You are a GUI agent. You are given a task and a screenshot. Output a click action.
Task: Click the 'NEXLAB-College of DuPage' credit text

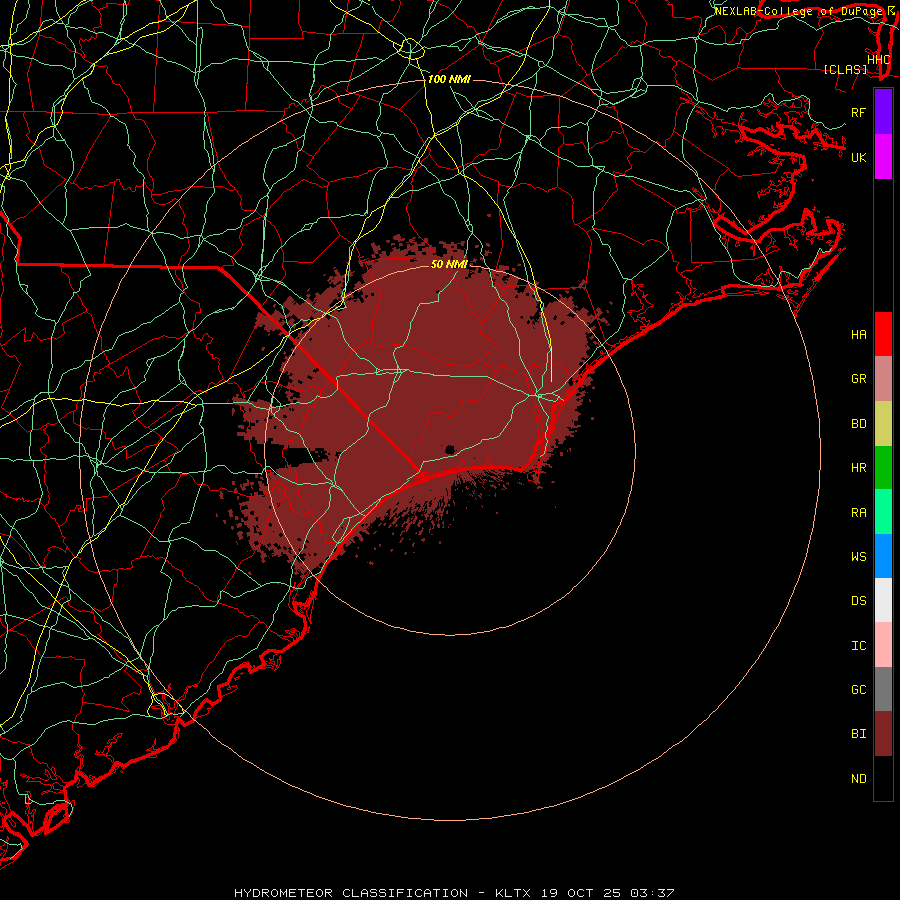tap(798, 11)
